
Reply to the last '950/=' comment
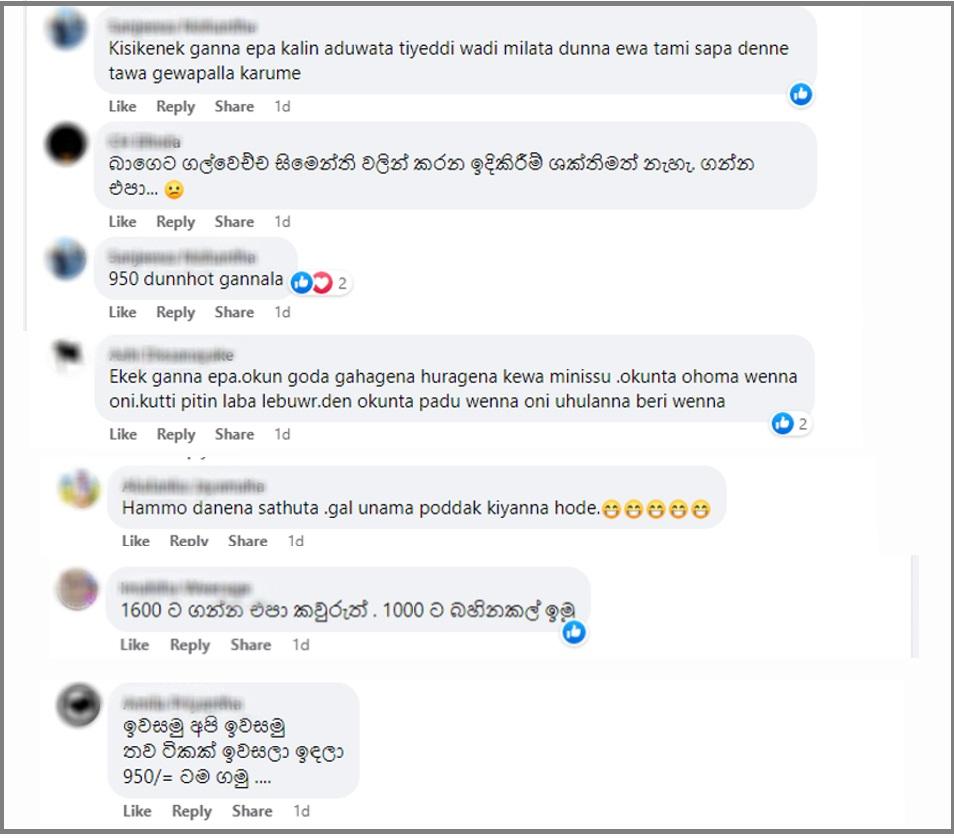(192, 811)
